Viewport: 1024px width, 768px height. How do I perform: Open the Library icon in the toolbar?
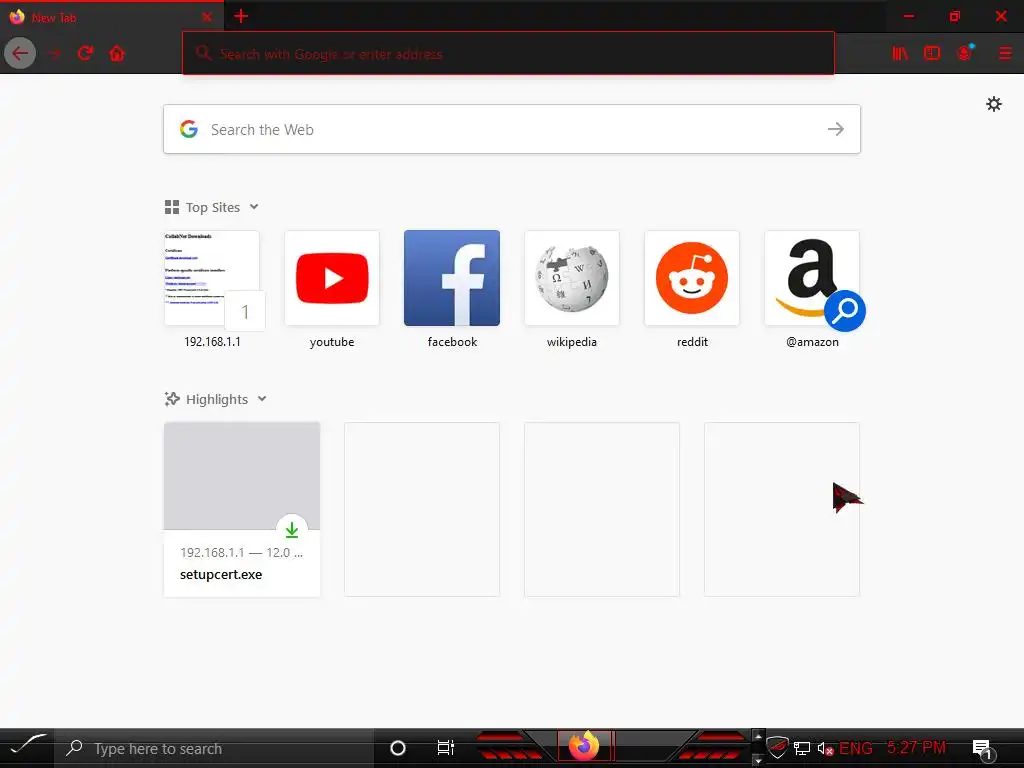[x=900, y=54]
